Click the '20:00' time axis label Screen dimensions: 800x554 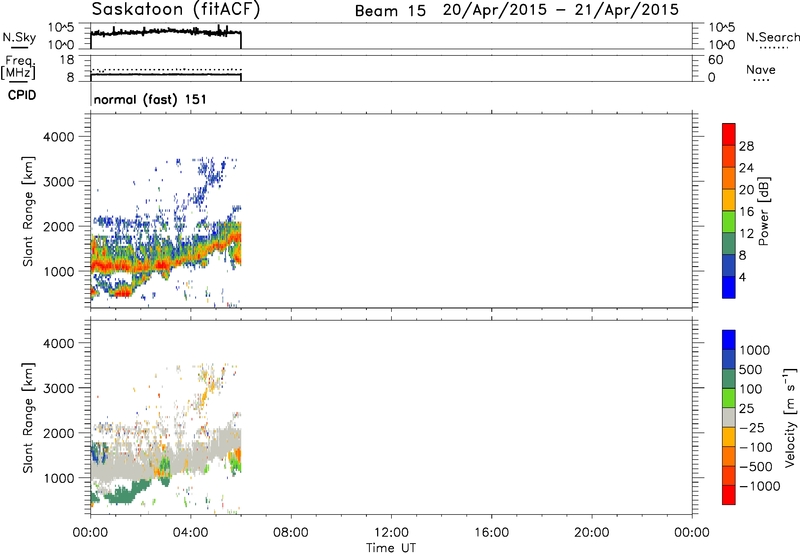pos(592,533)
